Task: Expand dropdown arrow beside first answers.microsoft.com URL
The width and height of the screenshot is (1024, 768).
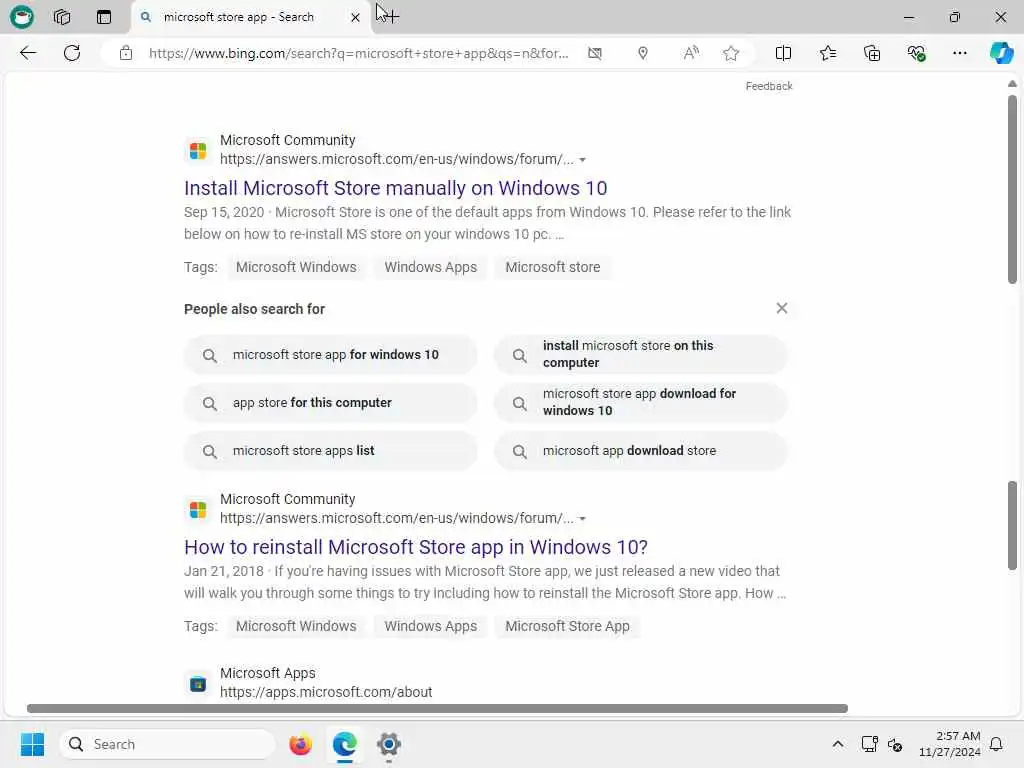Action: 583,159
